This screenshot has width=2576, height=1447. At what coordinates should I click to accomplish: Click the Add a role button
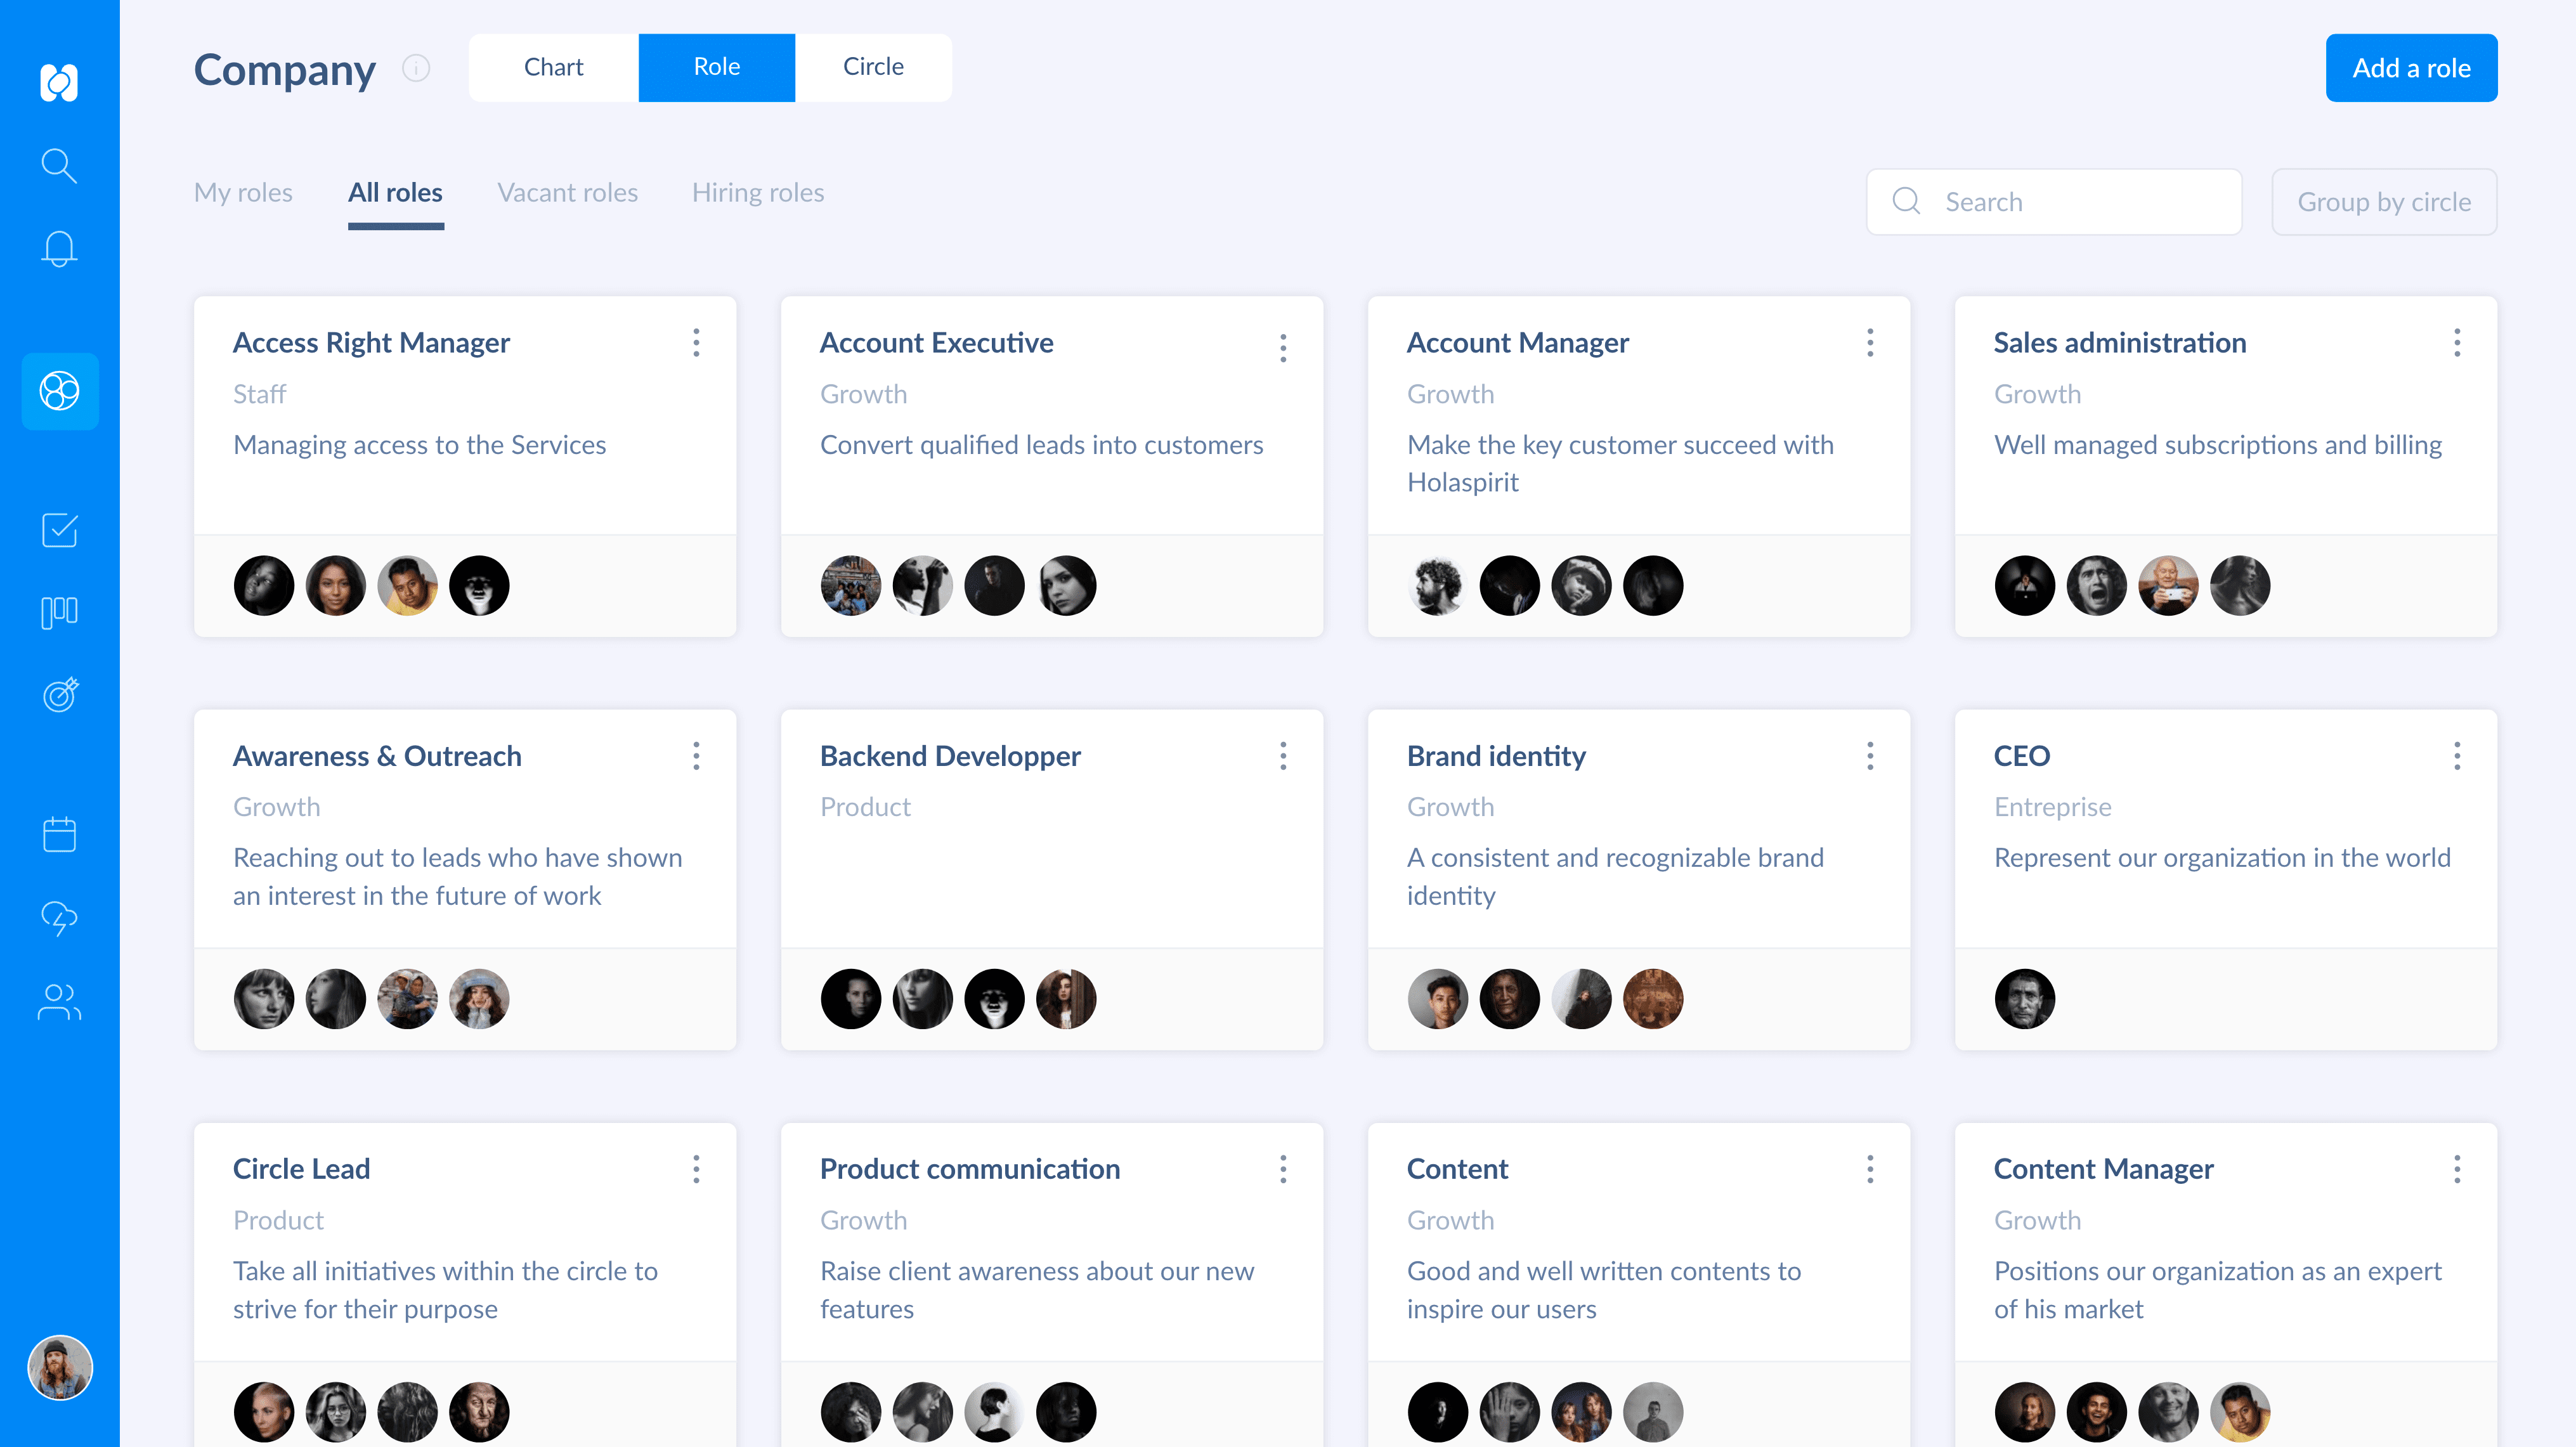pos(2411,68)
